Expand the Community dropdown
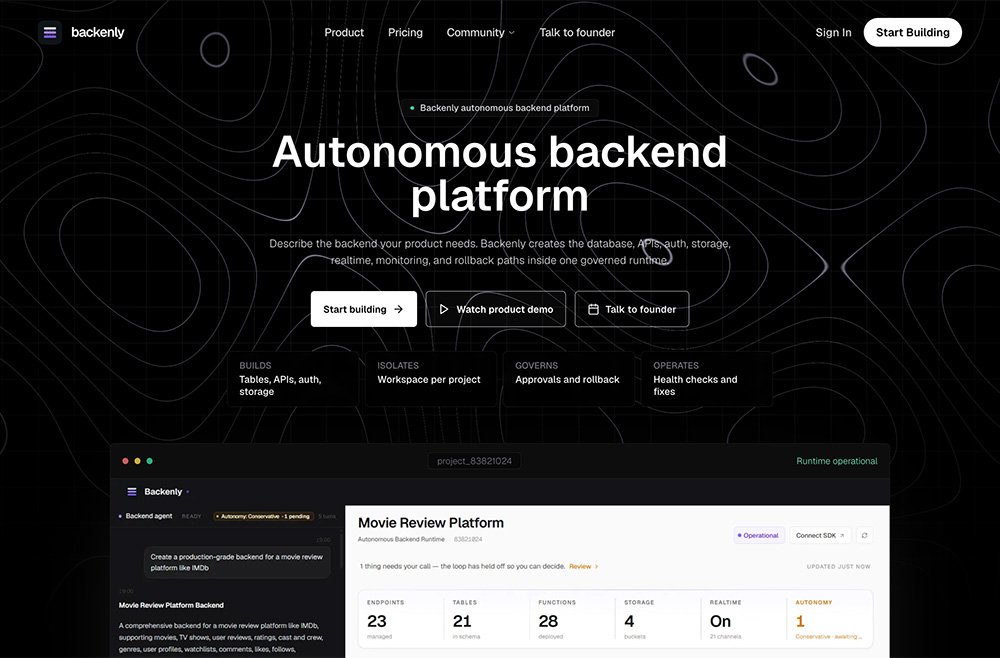The image size is (1000, 658). click(480, 33)
